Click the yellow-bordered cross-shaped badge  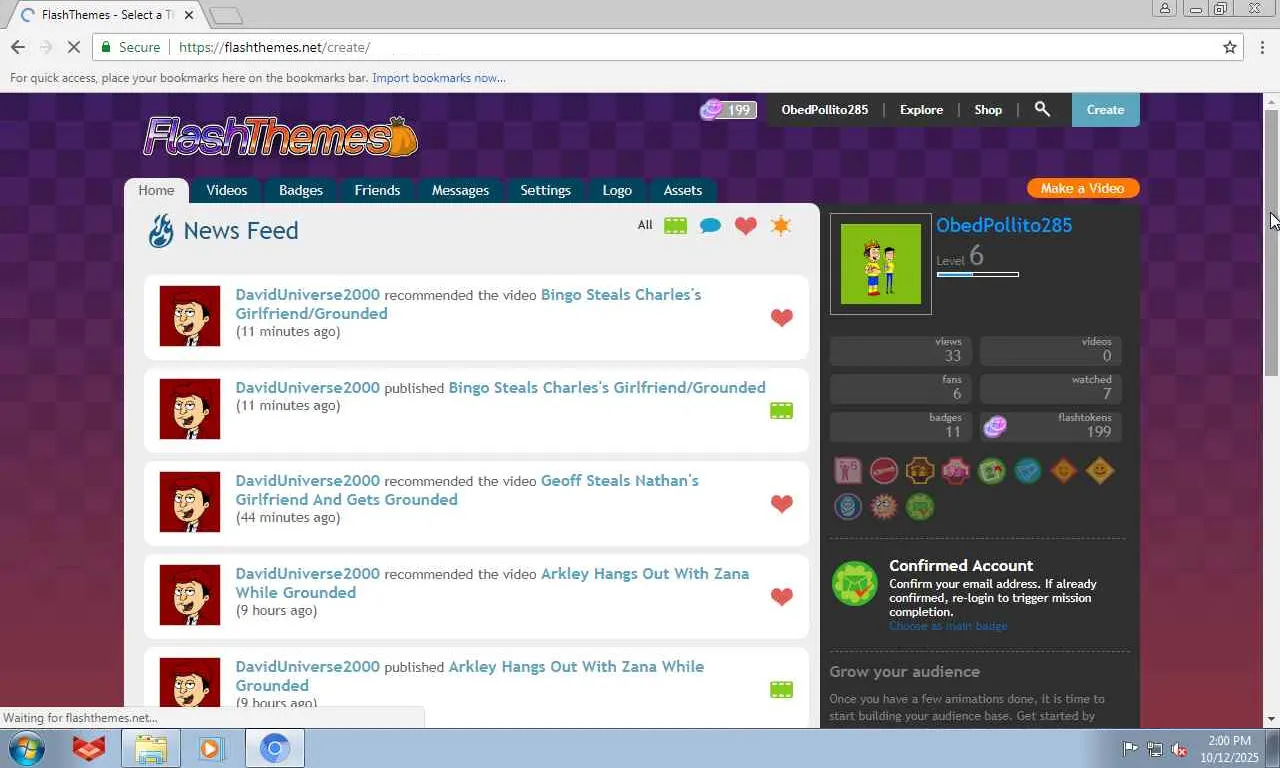click(919, 470)
